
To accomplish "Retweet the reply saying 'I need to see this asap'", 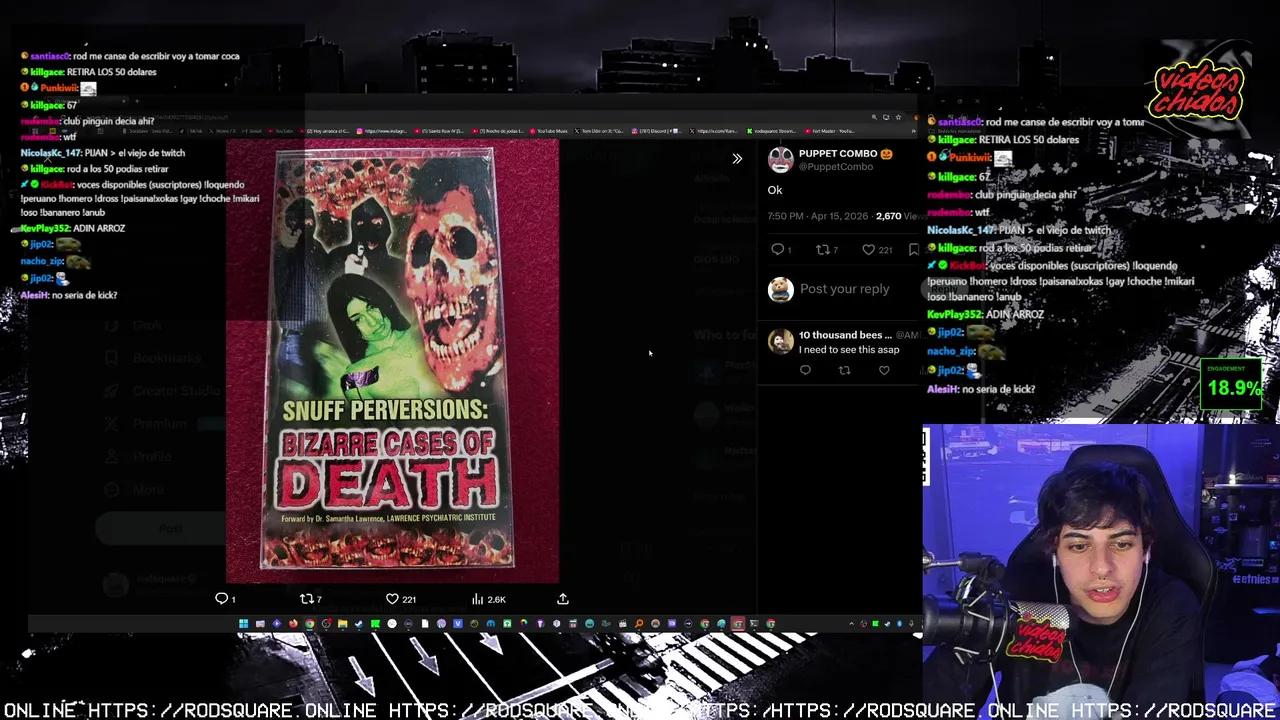I will 844,370.
